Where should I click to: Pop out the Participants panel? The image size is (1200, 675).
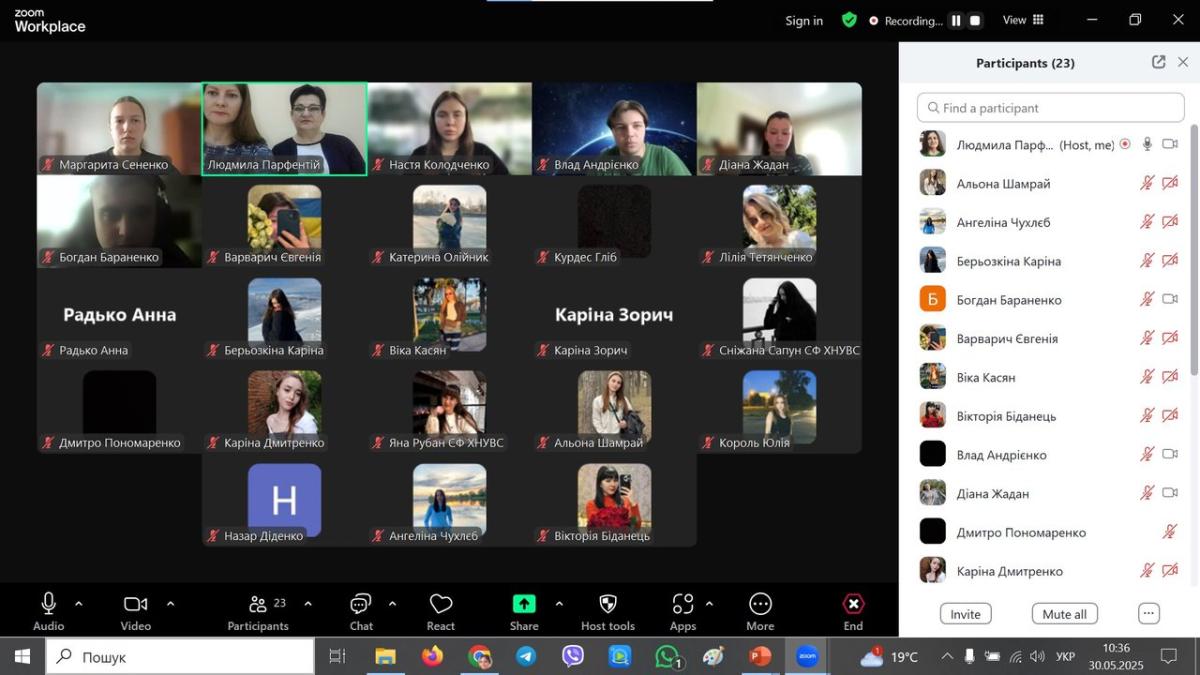1158,62
